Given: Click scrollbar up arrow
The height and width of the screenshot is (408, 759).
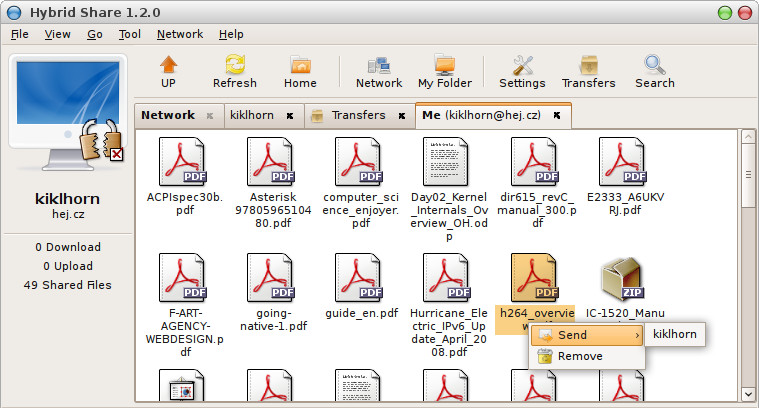Looking at the screenshot, I should (x=748, y=136).
